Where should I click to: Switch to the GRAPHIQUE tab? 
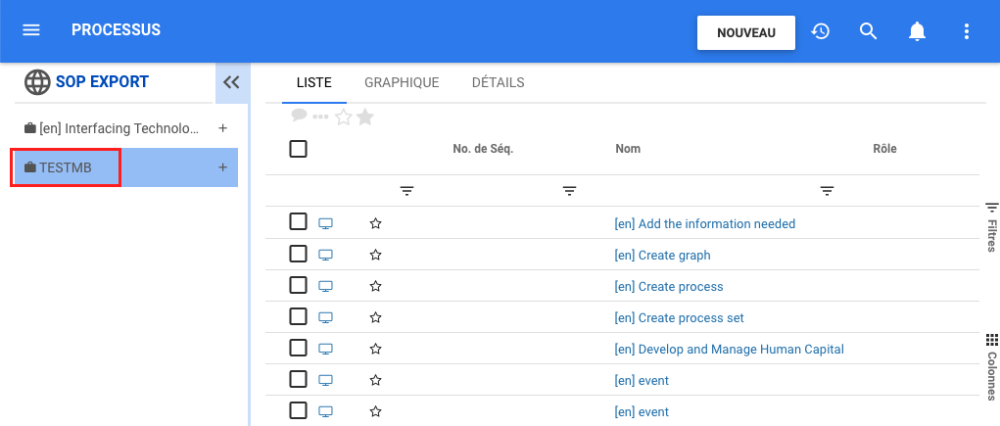click(x=401, y=83)
